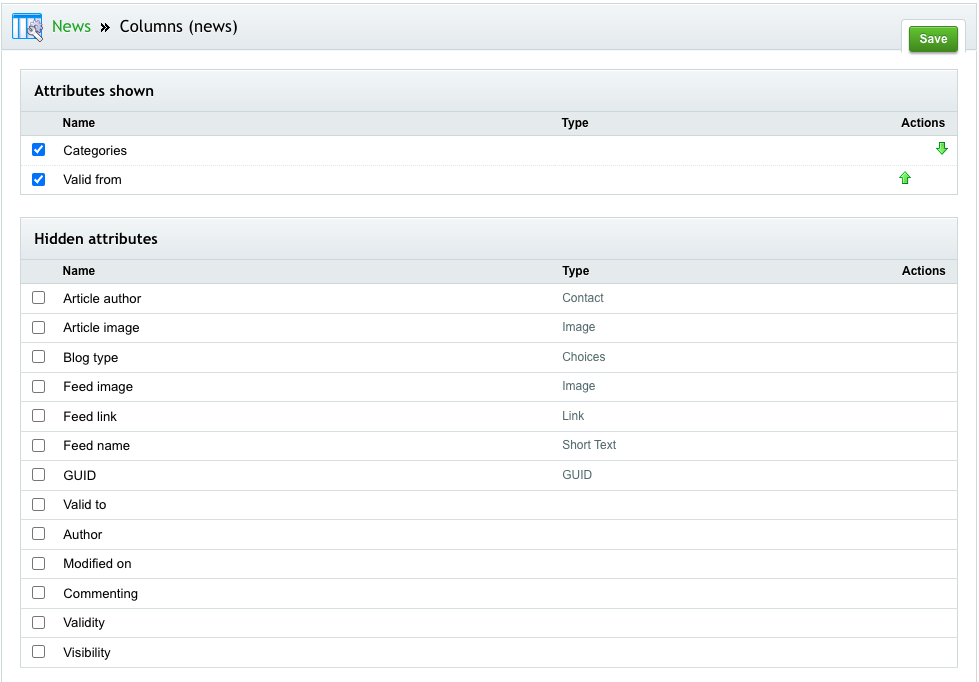Image resolution: width=979 pixels, height=682 pixels.
Task: Tick the Visibility checkbox
Action: (x=39, y=651)
